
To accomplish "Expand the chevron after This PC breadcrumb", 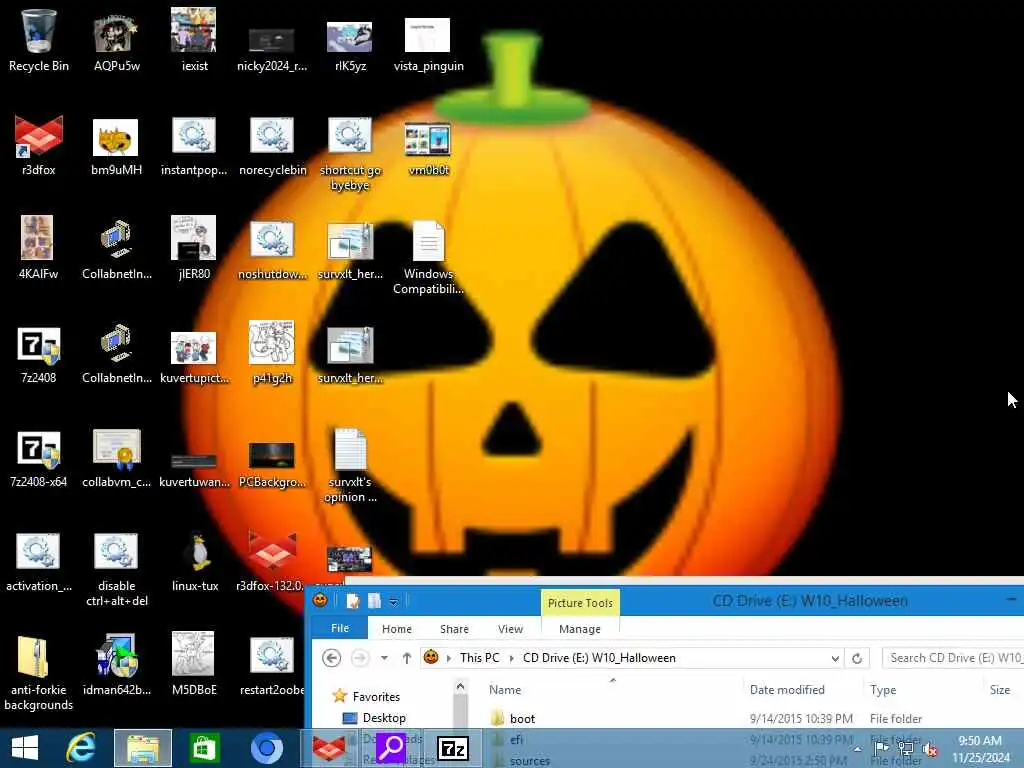I will [x=511, y=658].
